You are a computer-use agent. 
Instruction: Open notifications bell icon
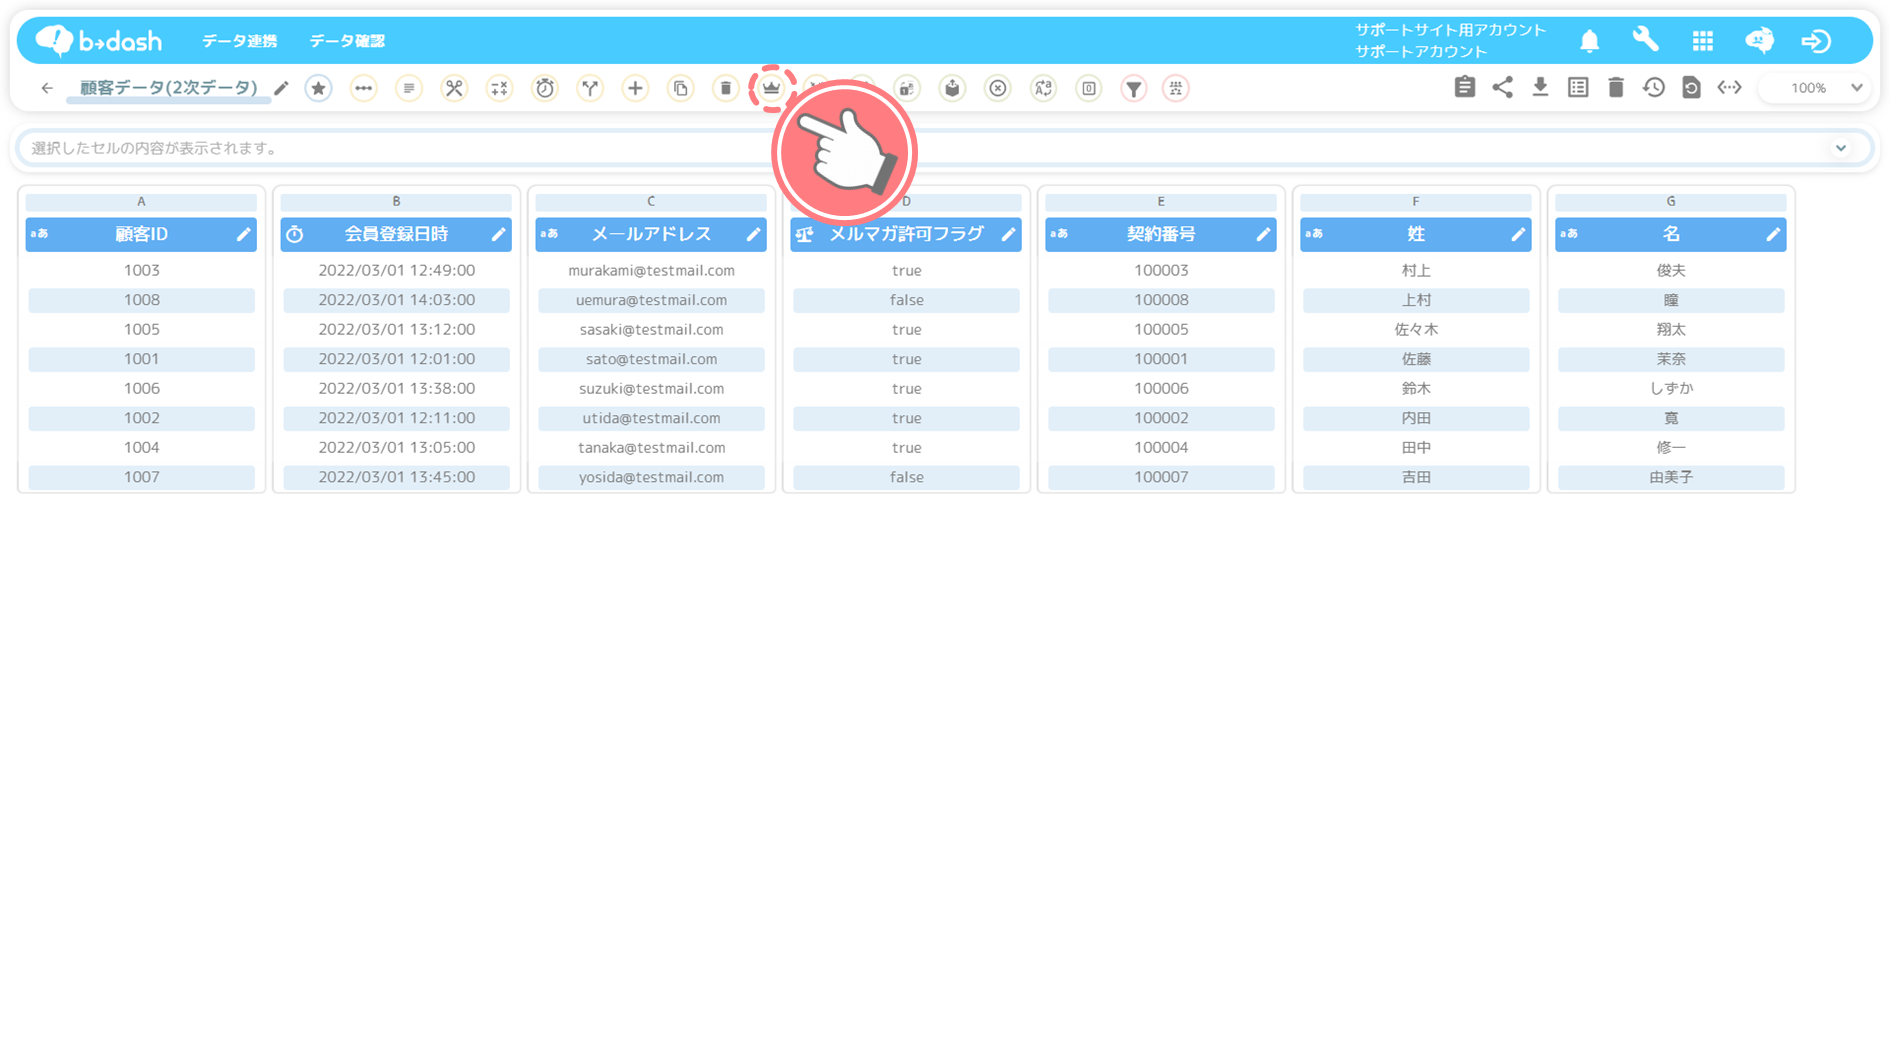pyautogui.click(x=1590, y=41)
